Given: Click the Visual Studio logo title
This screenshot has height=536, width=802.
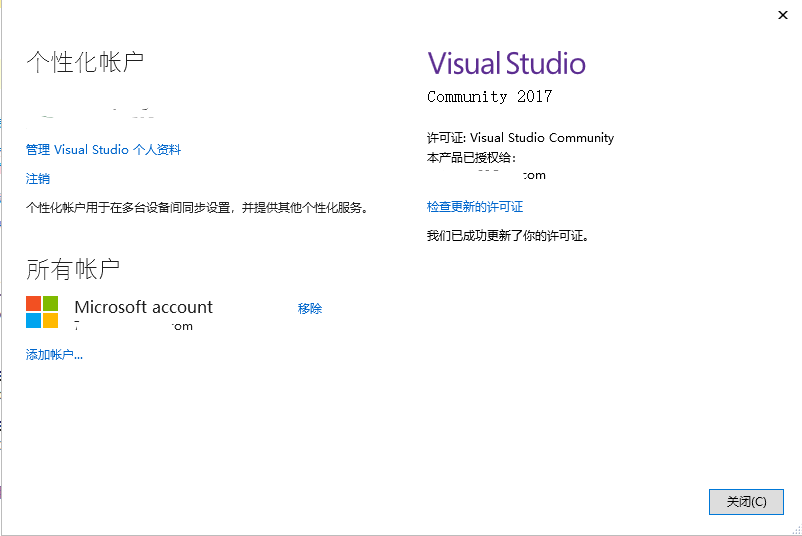Looking at the screenshot, I should coord(506,63).
